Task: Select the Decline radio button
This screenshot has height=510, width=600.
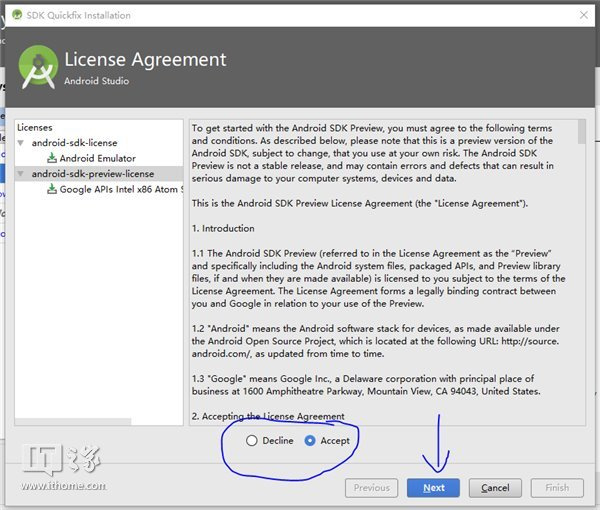Action: click(252, 441)
